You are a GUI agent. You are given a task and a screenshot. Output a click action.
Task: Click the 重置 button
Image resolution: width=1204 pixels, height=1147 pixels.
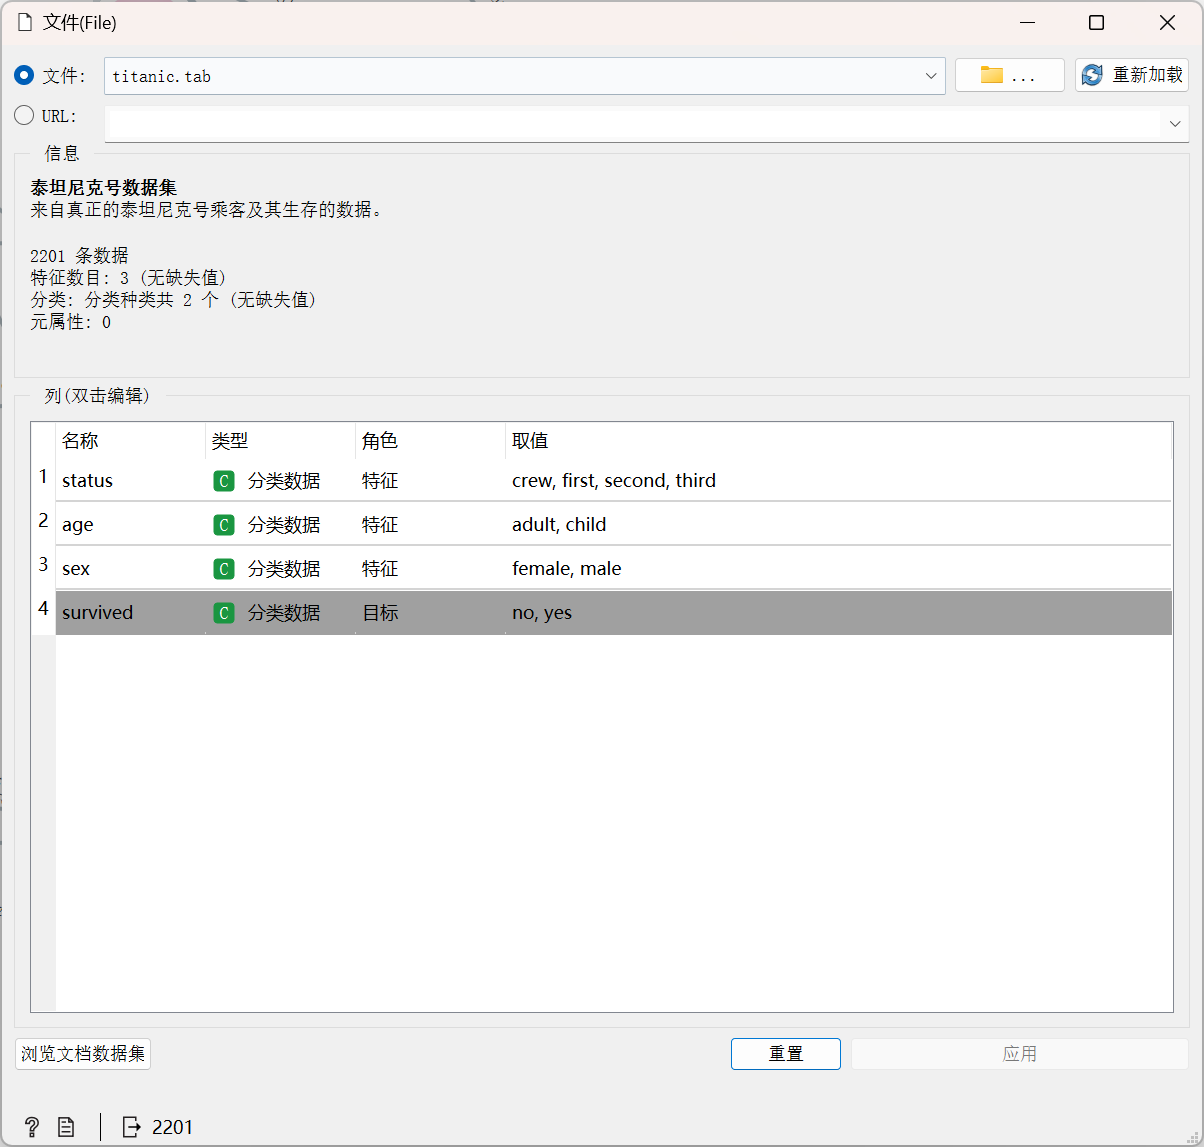pos(786,1054)
